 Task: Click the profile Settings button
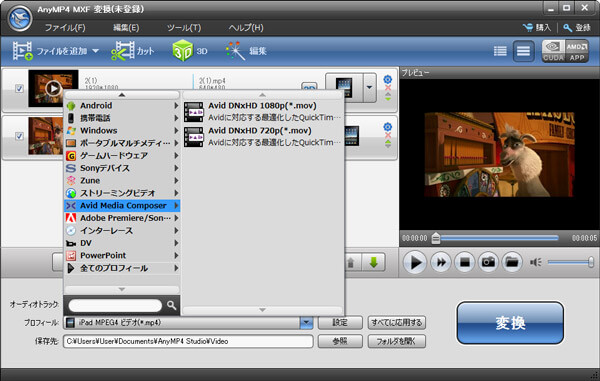[340, 322]
